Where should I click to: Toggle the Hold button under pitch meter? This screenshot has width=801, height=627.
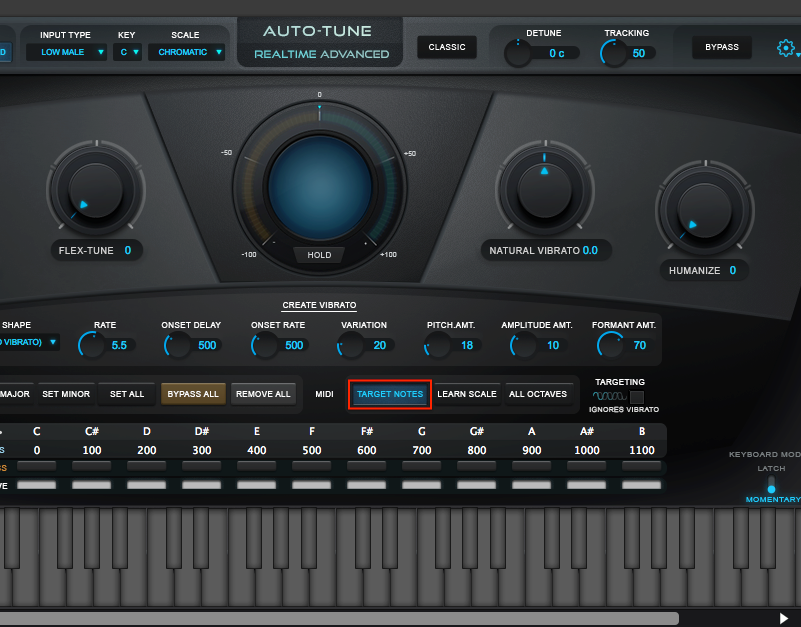319,254
